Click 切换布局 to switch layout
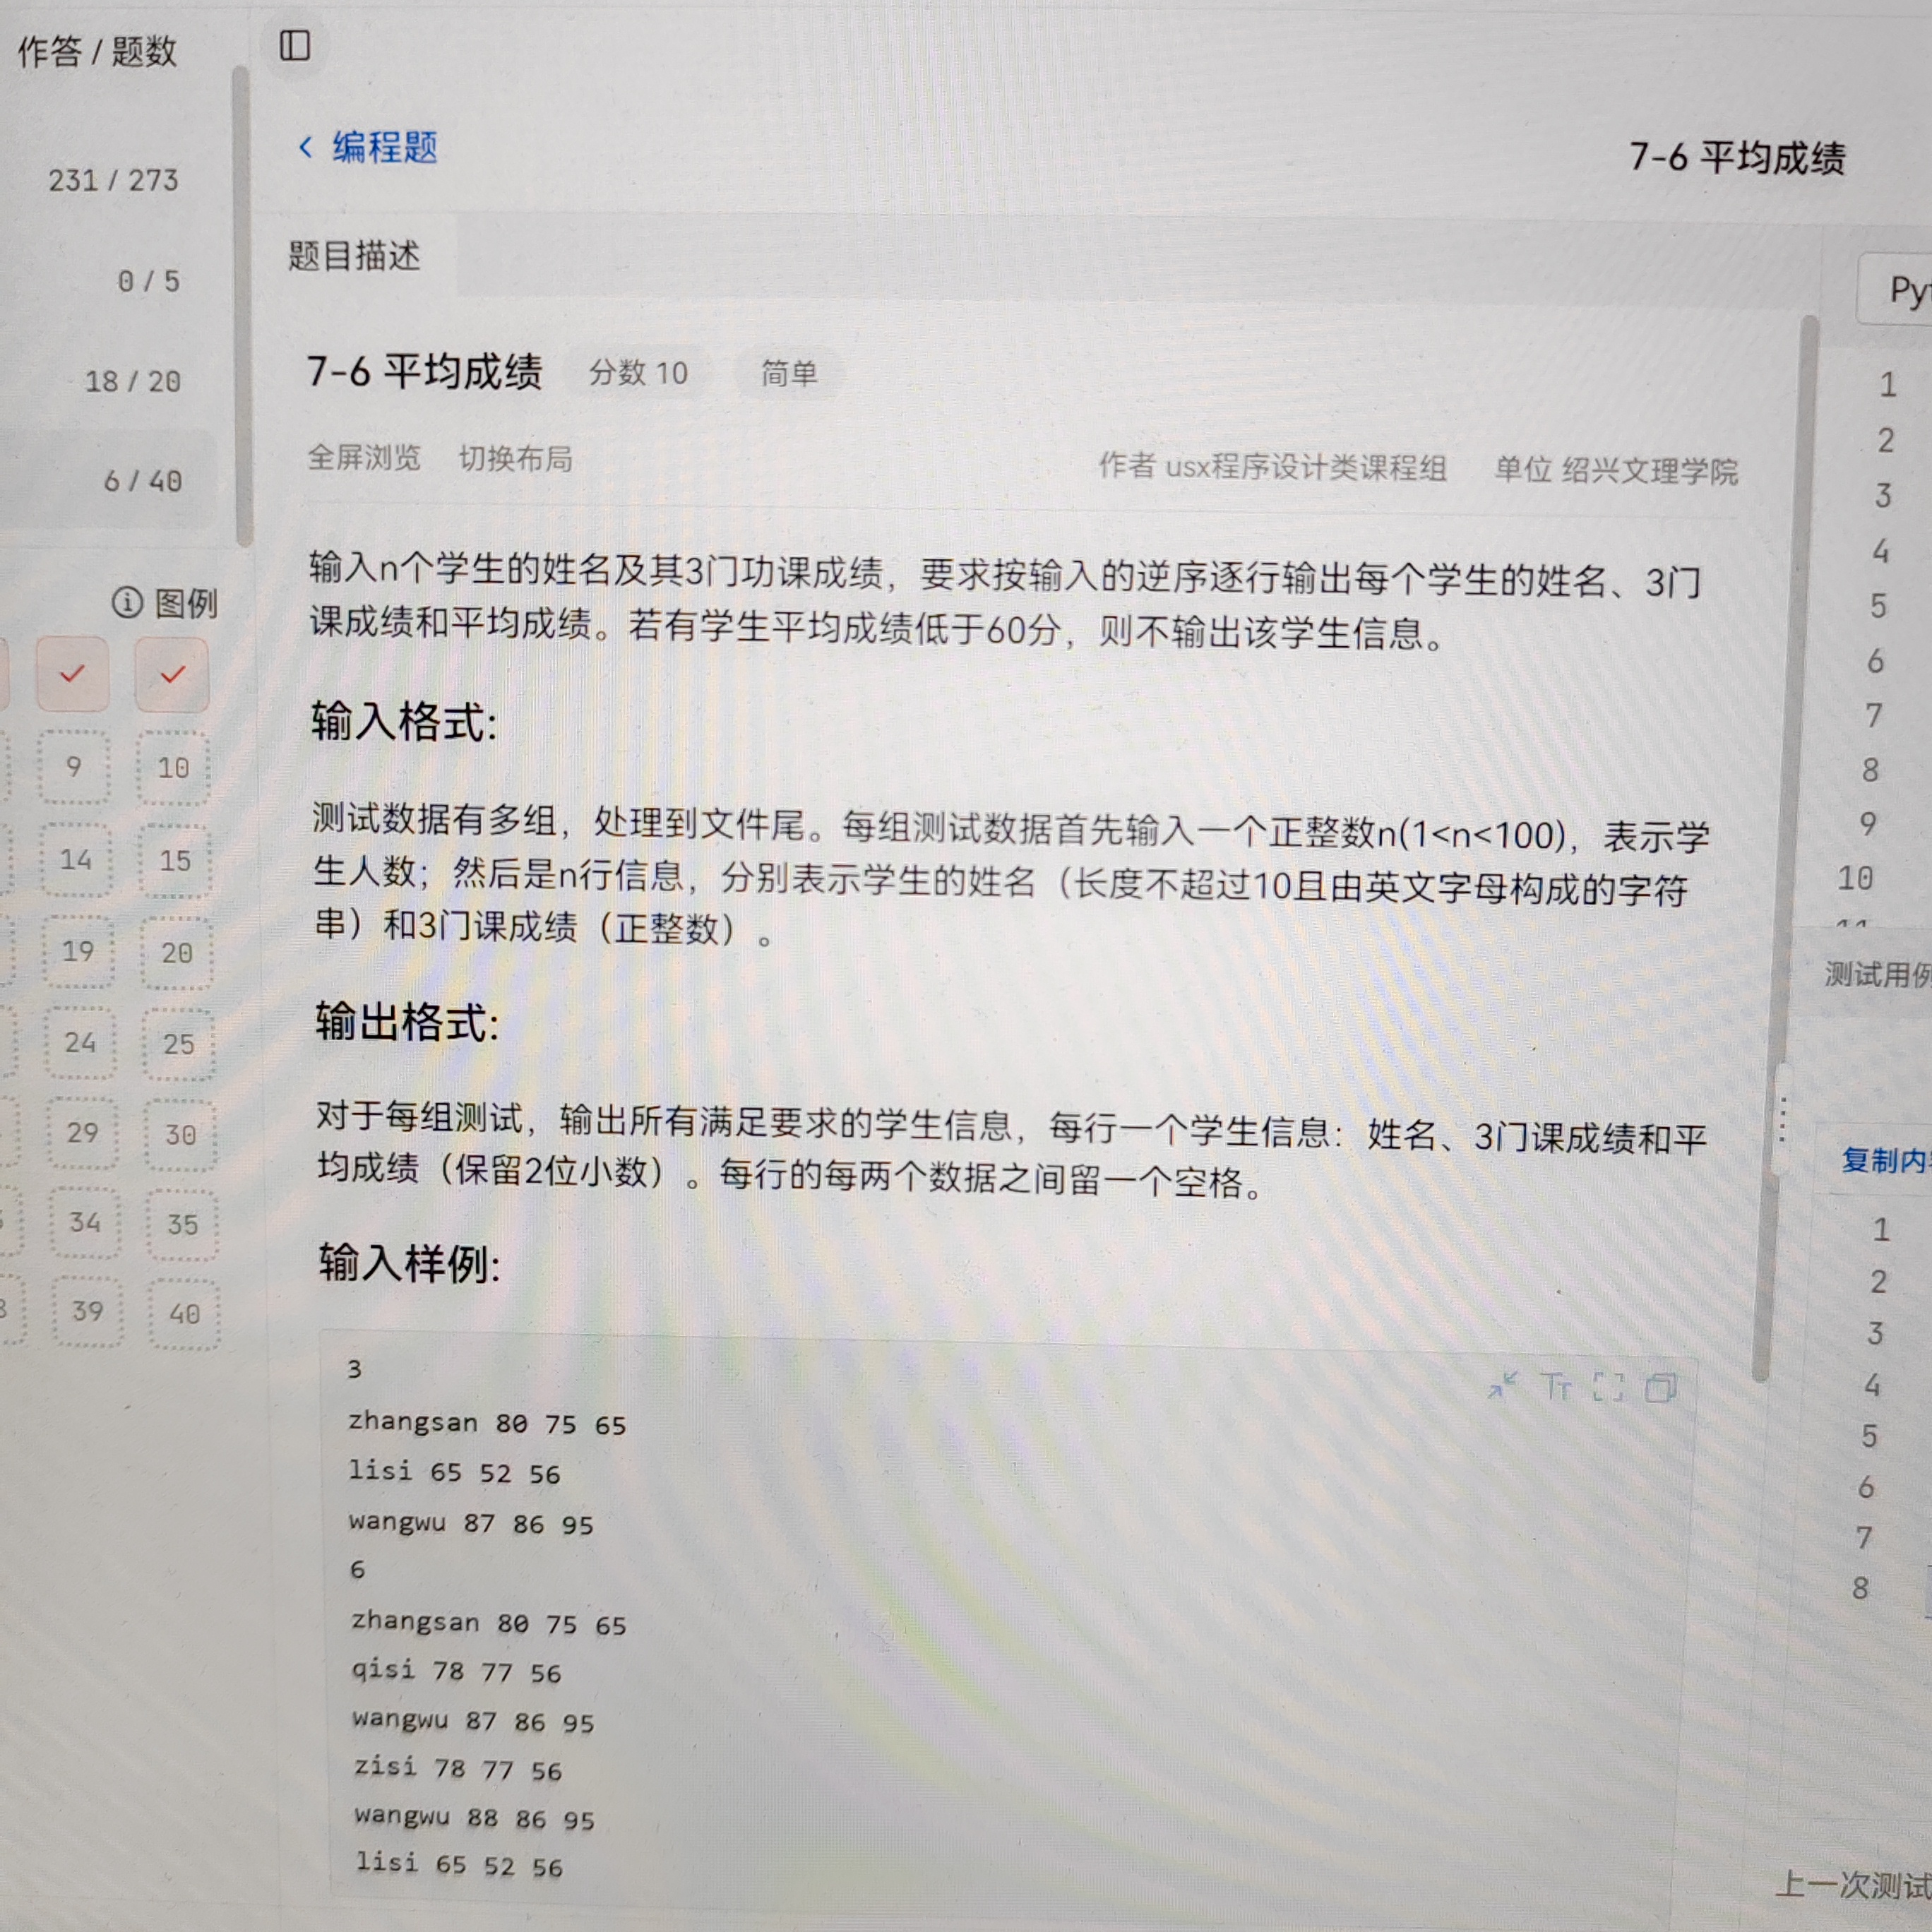This screenshot has width=1932, height=1932. (x=516, y=459)
